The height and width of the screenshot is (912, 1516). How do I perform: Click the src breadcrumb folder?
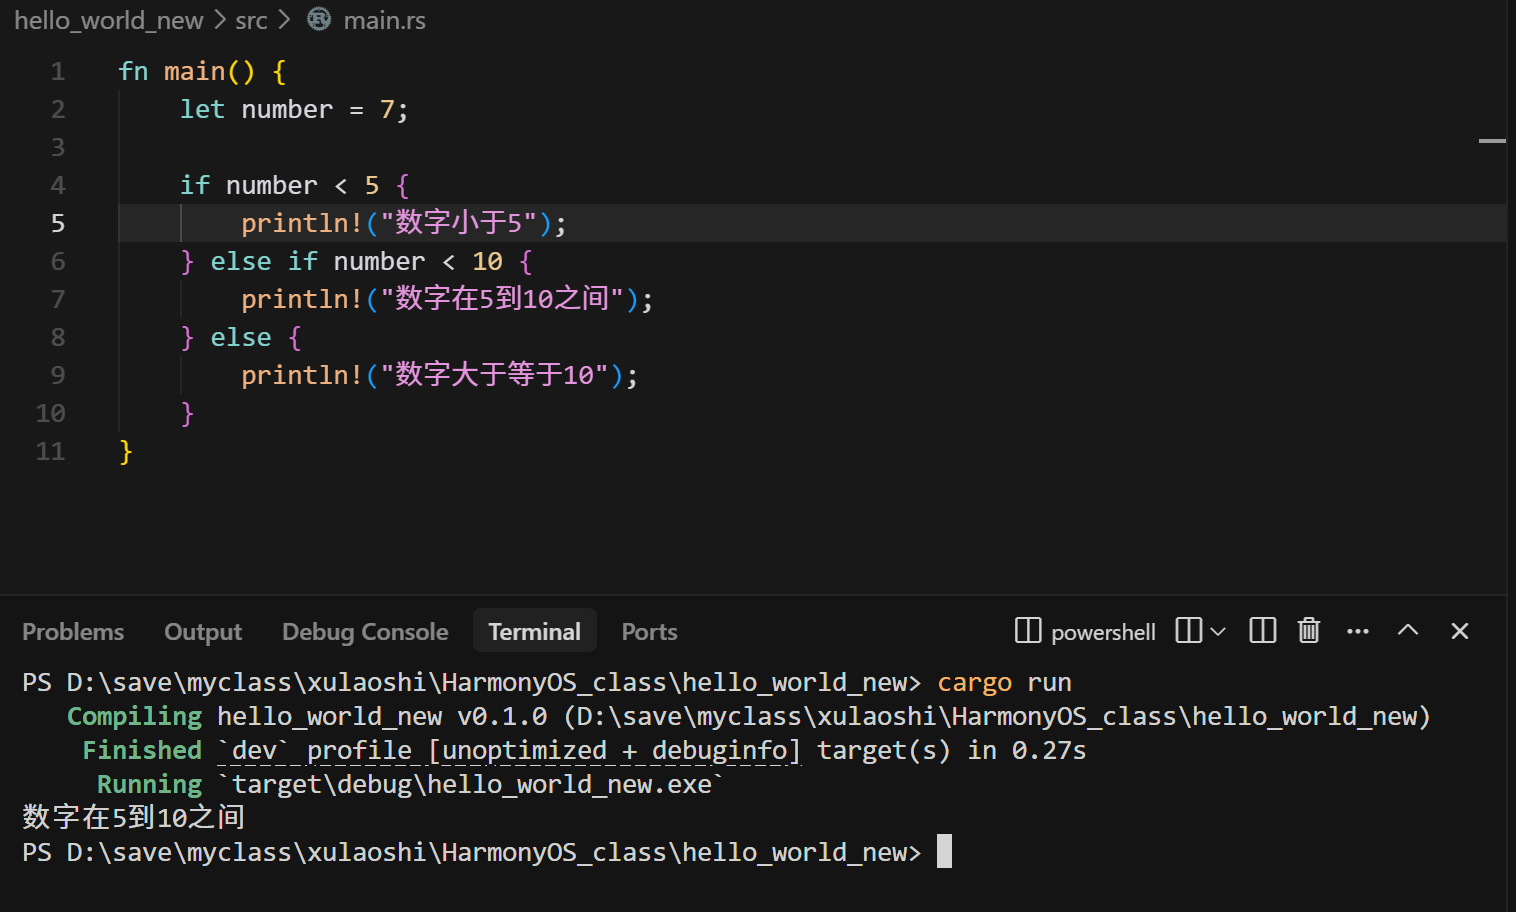tap(252, 20)
